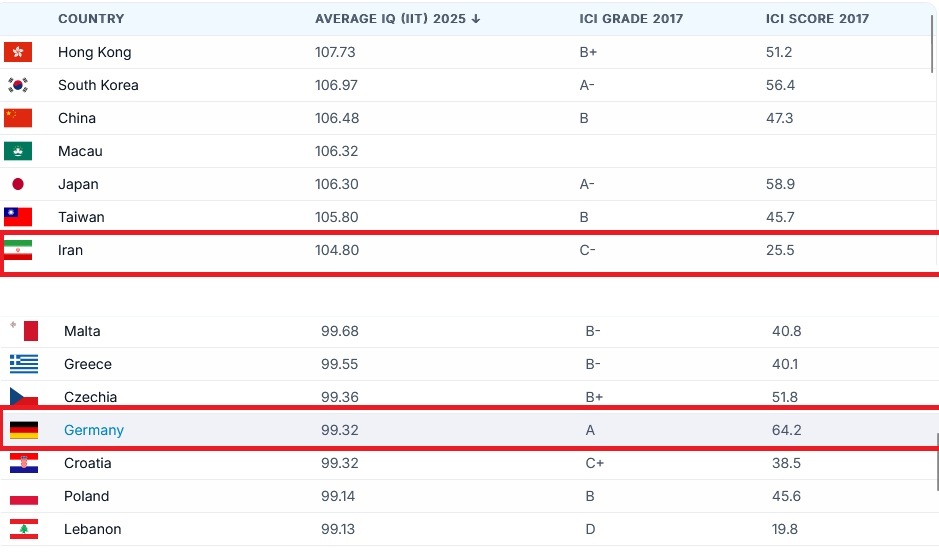The height and width of the screenshot is (552, 939).
Task: Select the Macau country name
Action: [x=80, y=151]
